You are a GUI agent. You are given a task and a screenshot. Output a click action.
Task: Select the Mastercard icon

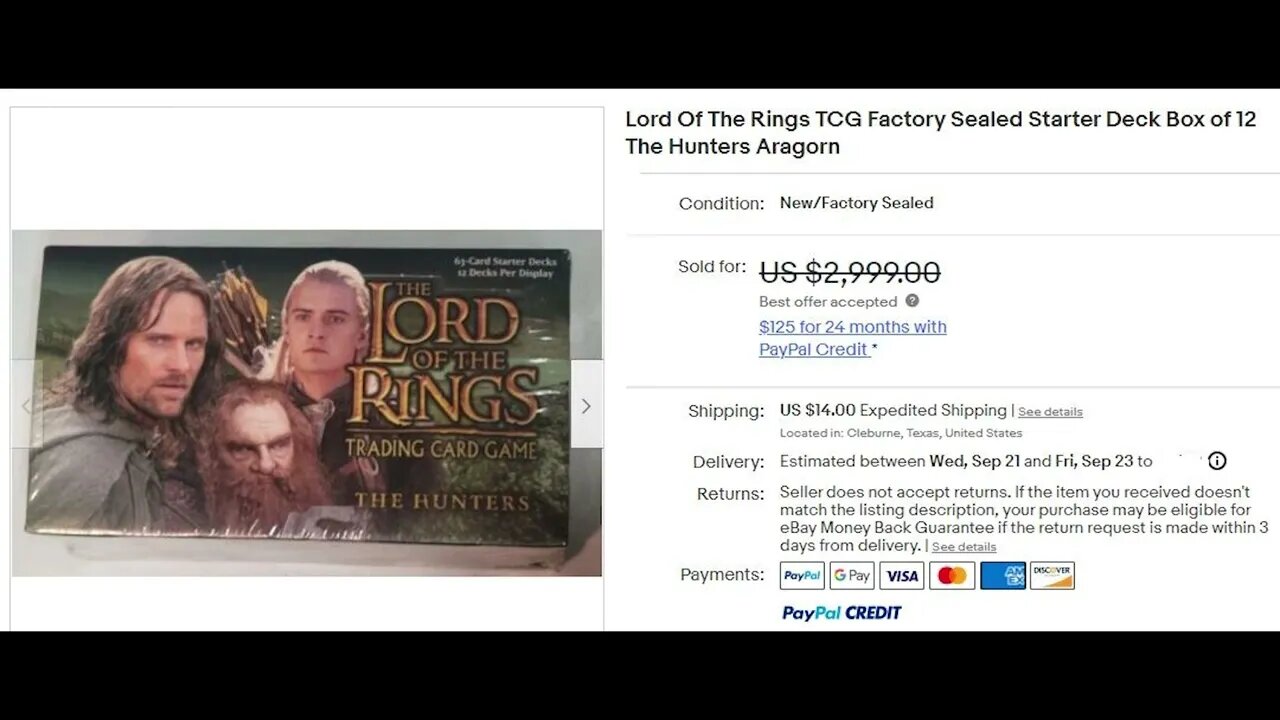pyautogui.click(x=952, y=575)
